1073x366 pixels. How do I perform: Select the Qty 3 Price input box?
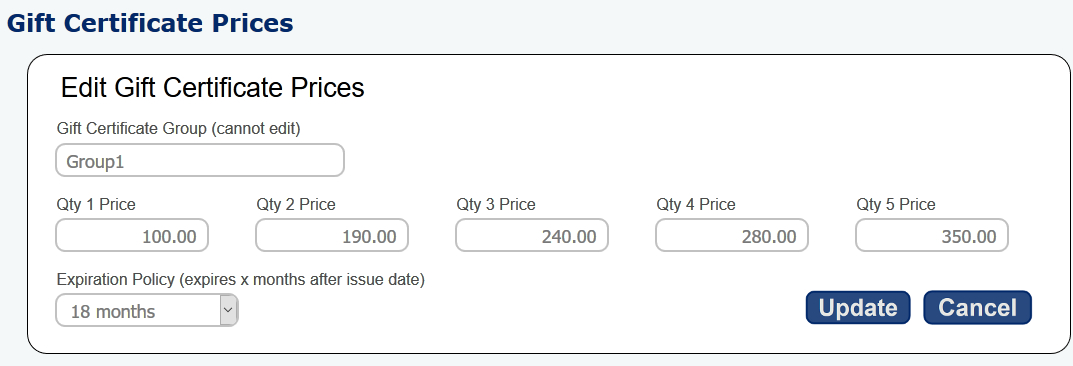pos(532,236)
